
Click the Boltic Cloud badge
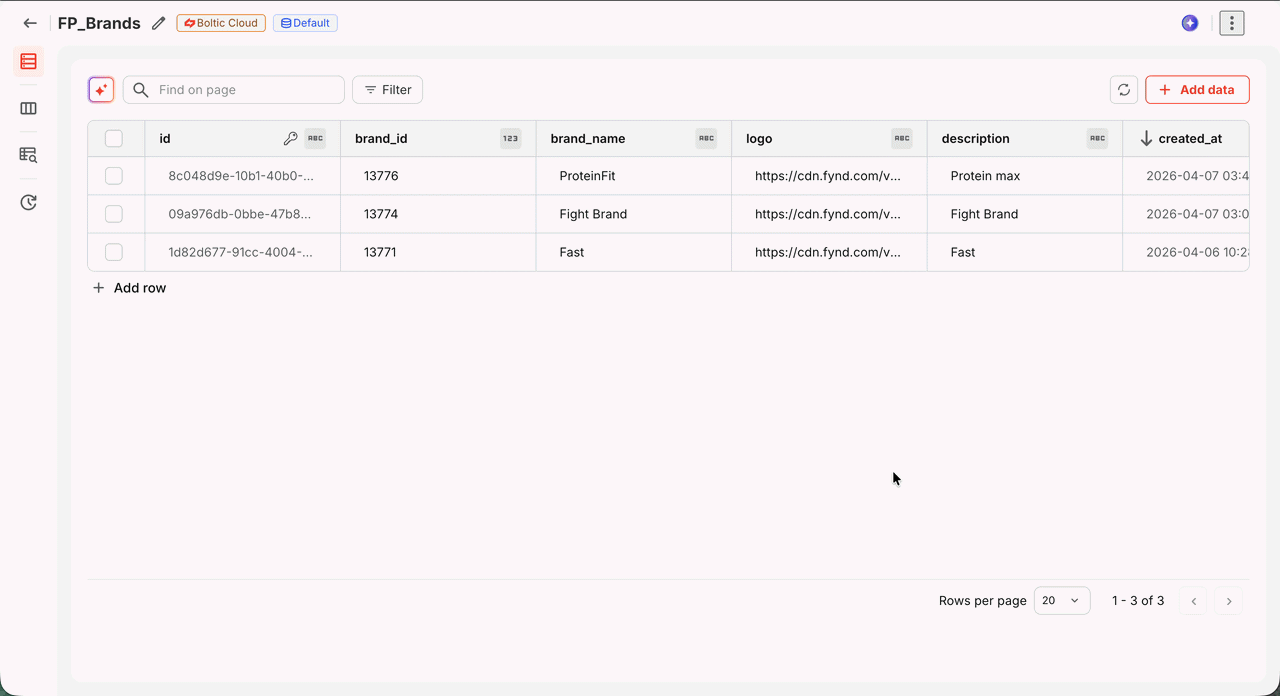221,23
